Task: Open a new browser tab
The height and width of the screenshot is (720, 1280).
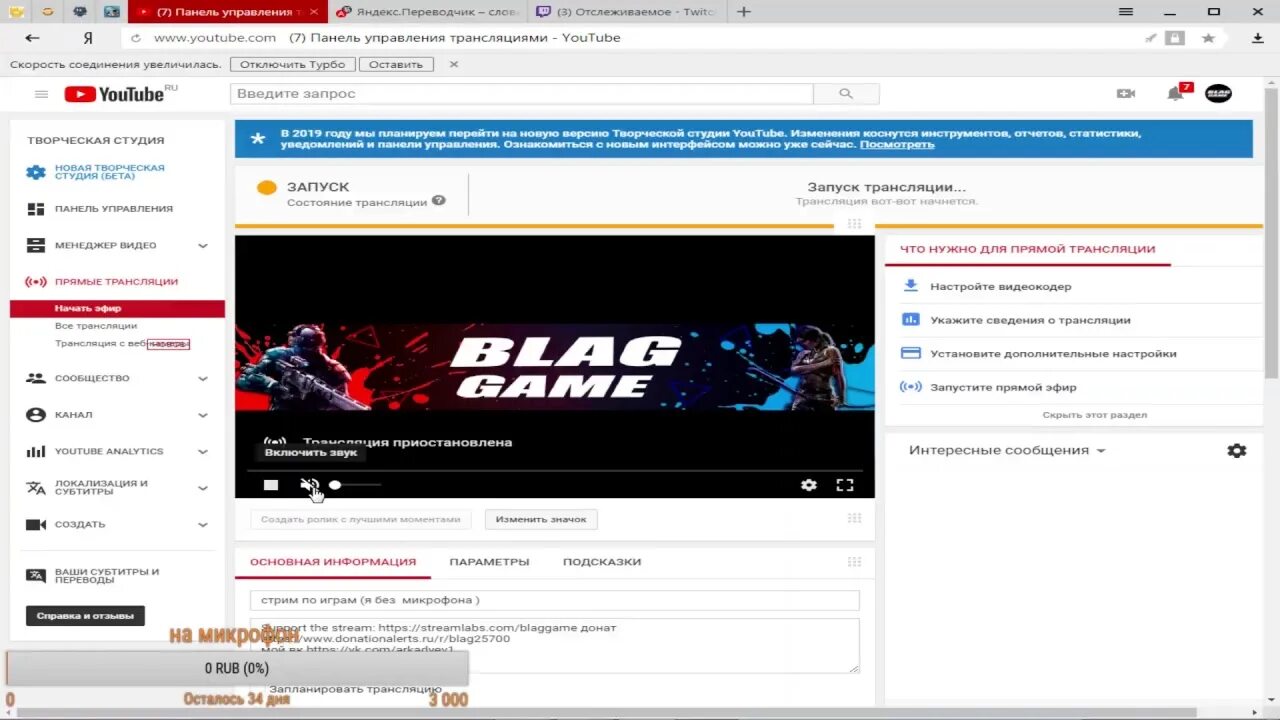Action: (x=744, y=12)
